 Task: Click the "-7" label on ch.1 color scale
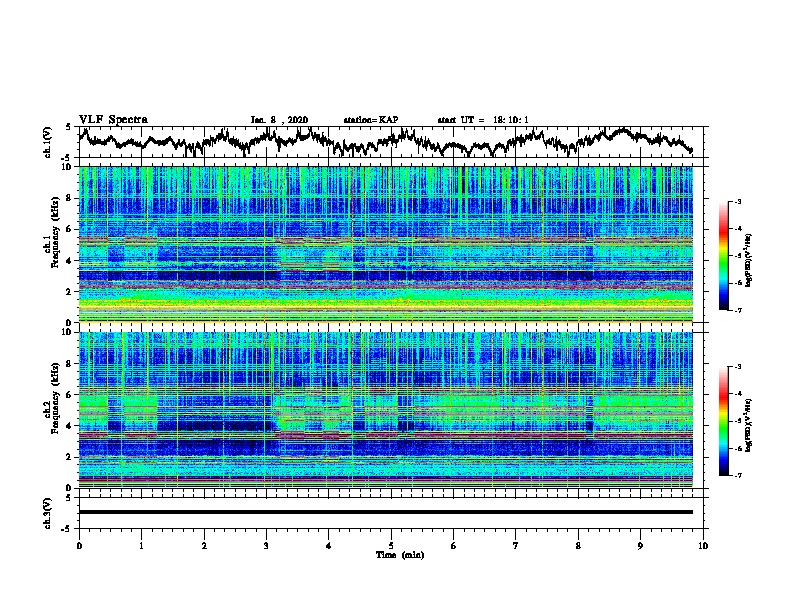point(738,310)
